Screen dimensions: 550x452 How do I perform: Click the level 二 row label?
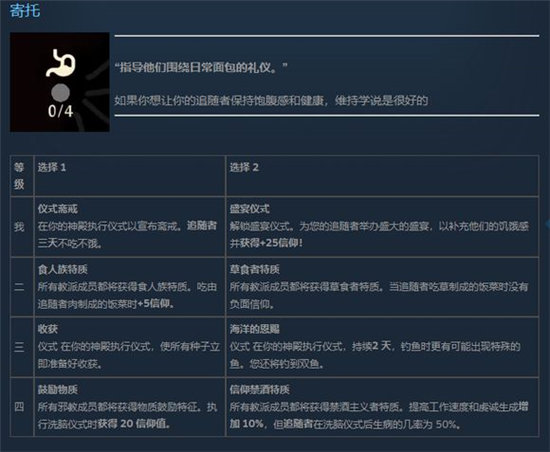tap(19, 287)
